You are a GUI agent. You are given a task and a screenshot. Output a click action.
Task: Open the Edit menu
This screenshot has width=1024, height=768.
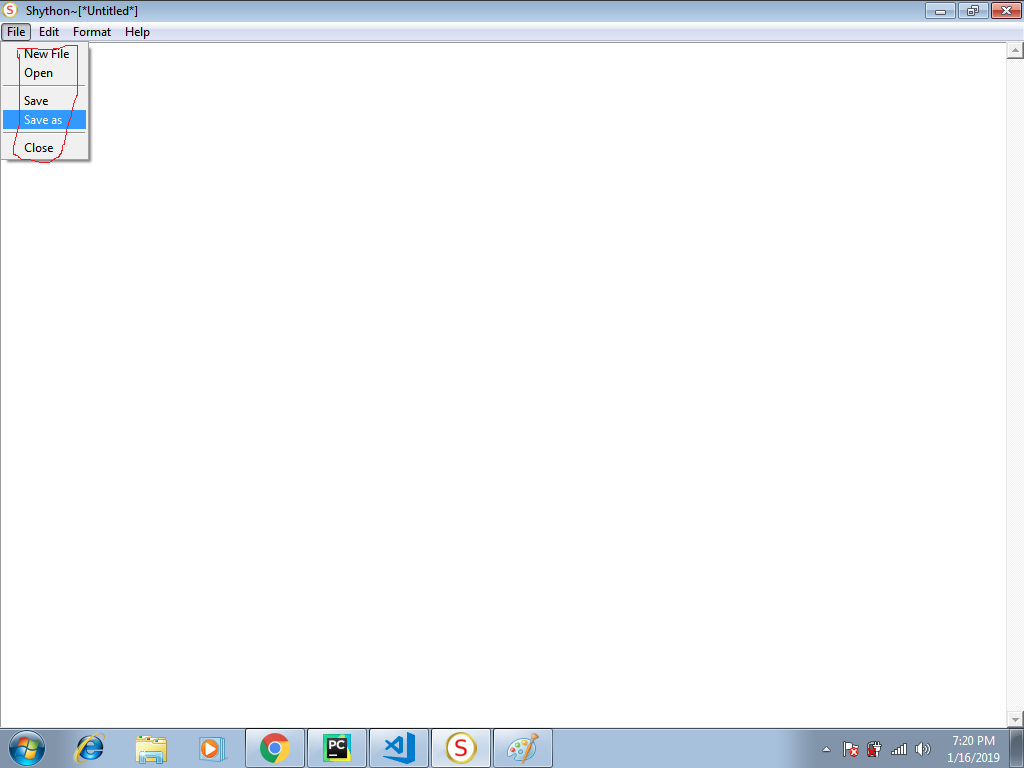pos(49,32)
